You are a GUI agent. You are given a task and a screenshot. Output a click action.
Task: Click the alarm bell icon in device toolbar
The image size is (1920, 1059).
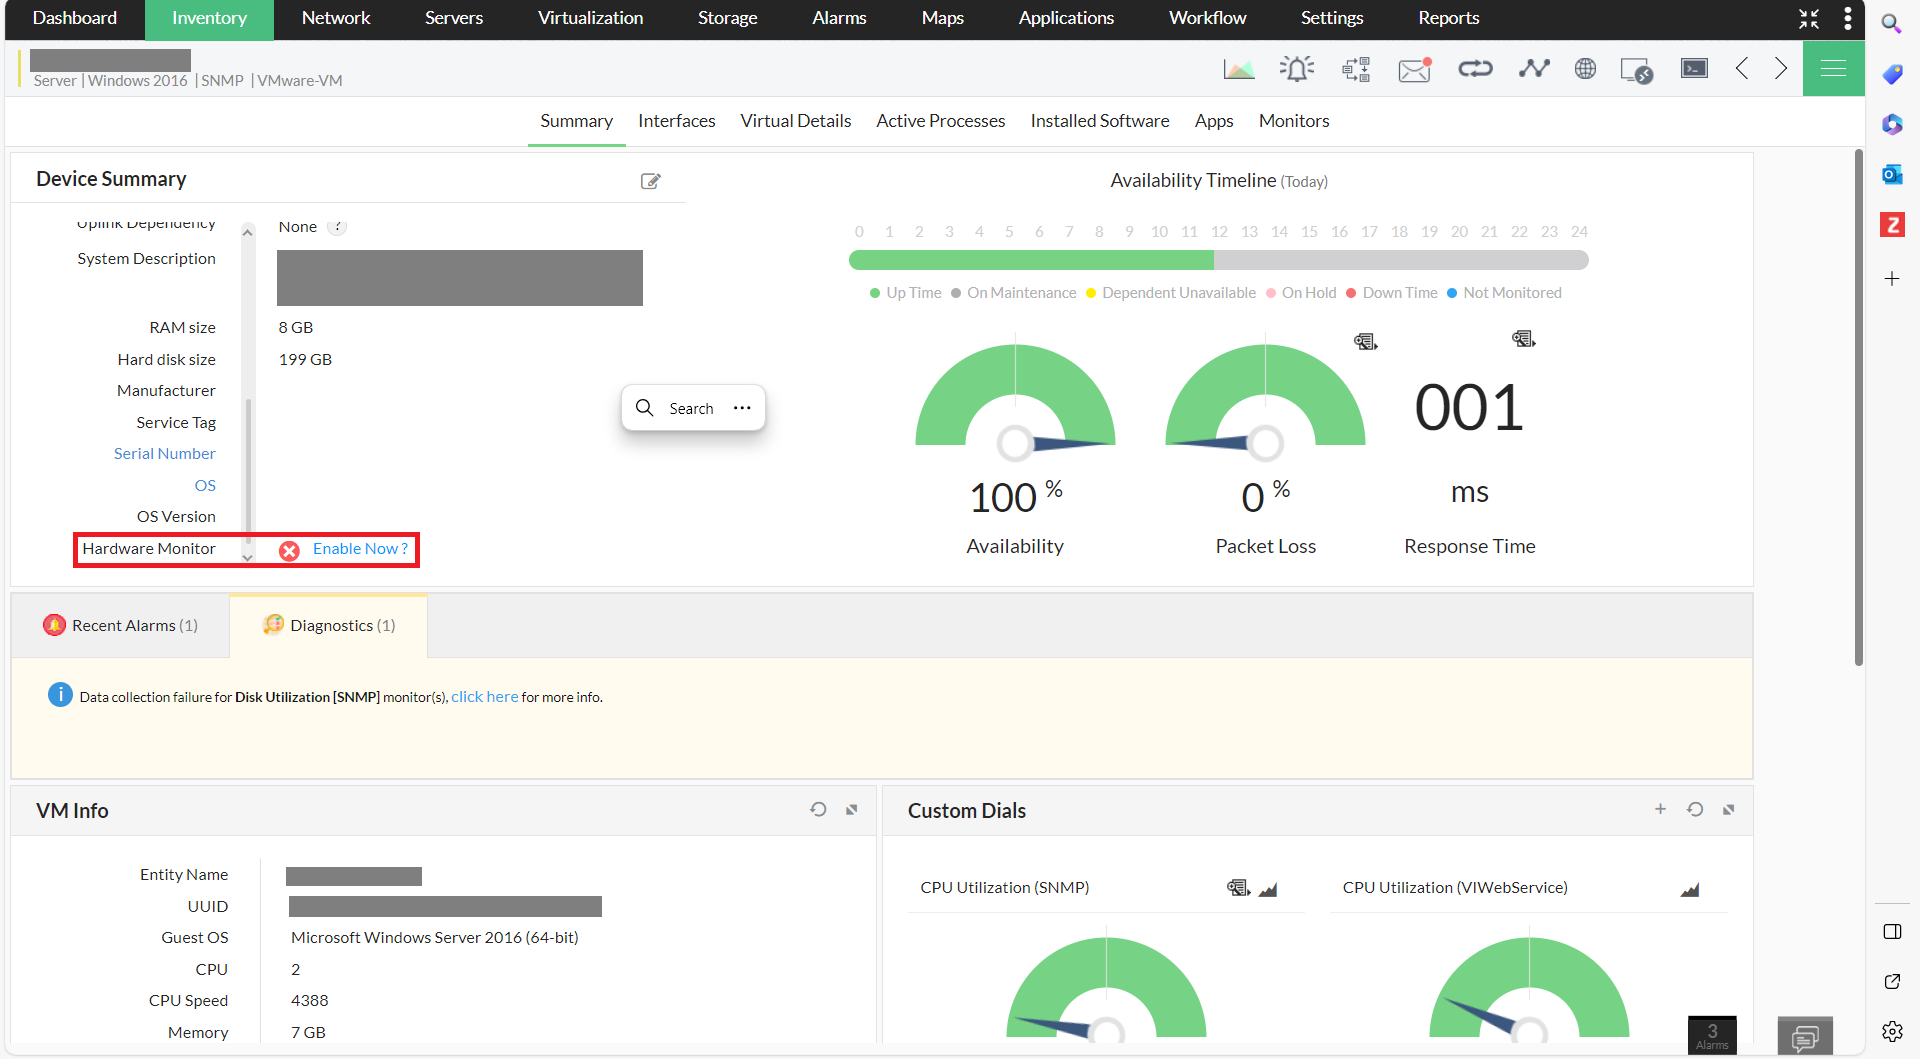[1297, 69]
